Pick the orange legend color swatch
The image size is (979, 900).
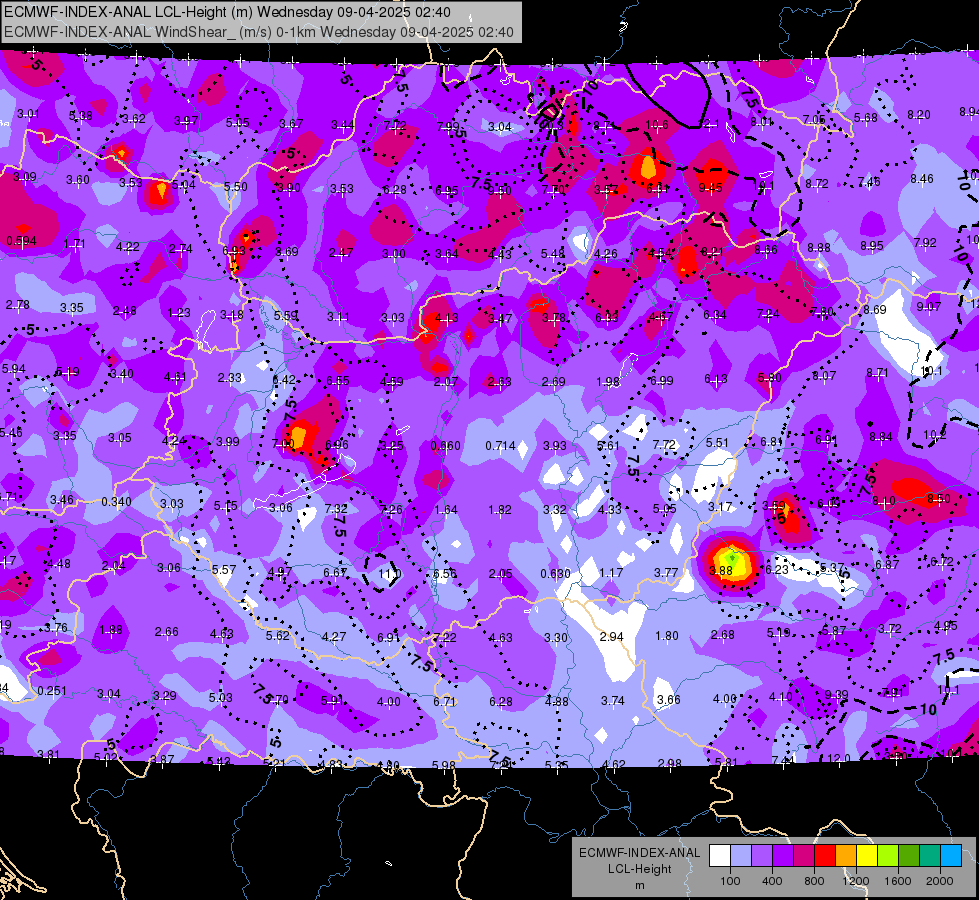[x=846, y=856]
